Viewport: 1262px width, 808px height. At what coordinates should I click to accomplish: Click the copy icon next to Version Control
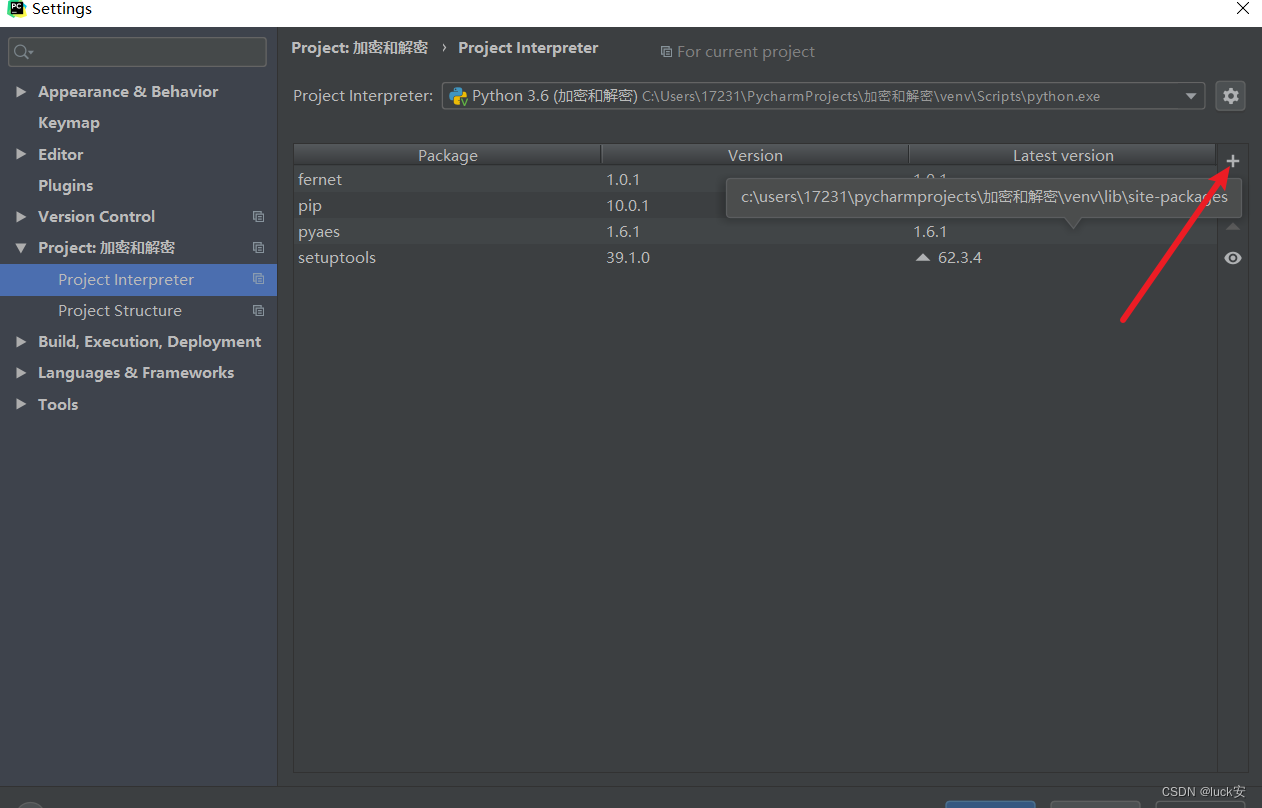259,217
